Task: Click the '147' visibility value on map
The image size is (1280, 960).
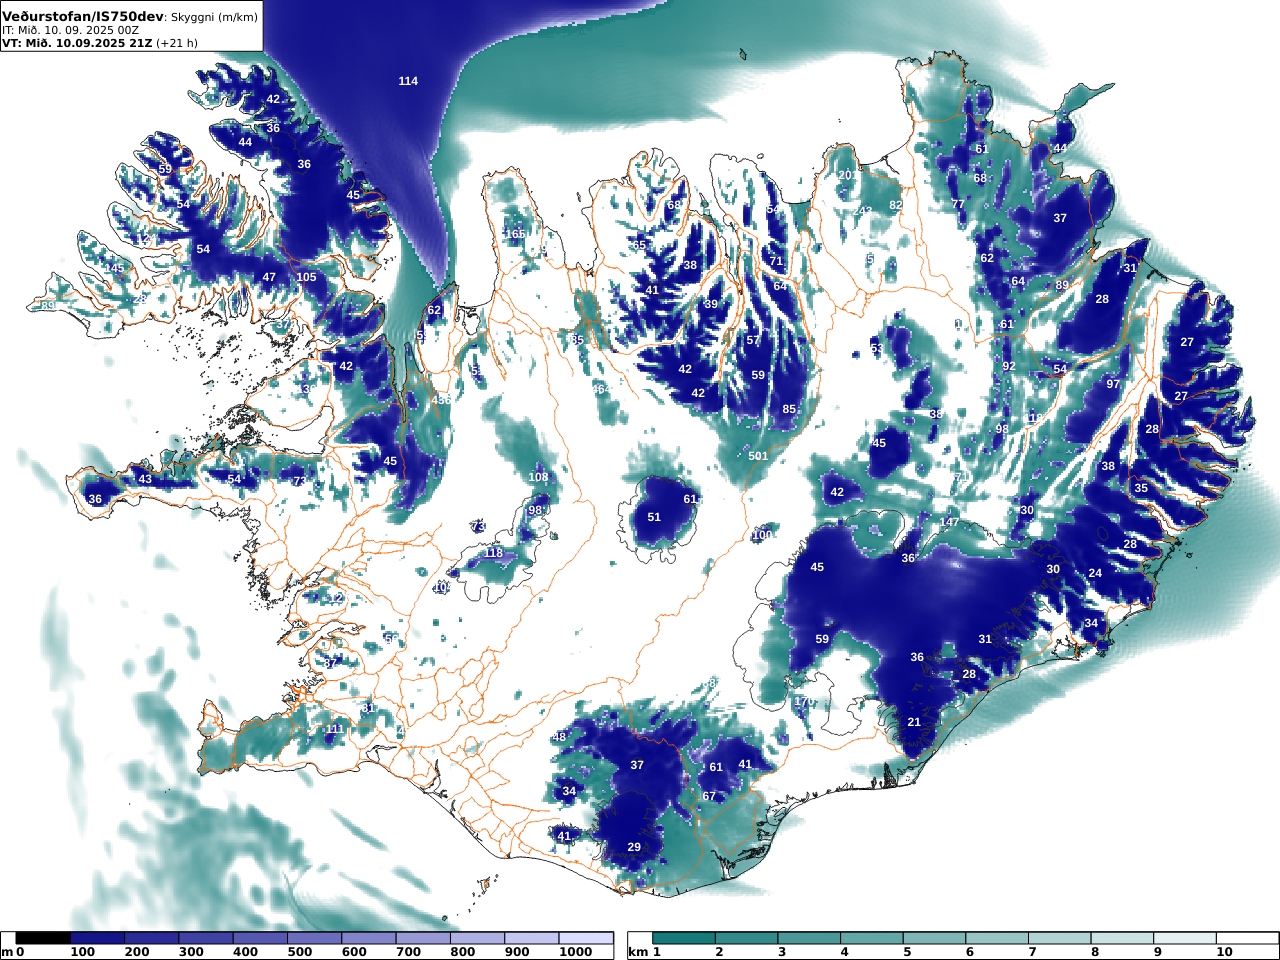Action: 949,522
